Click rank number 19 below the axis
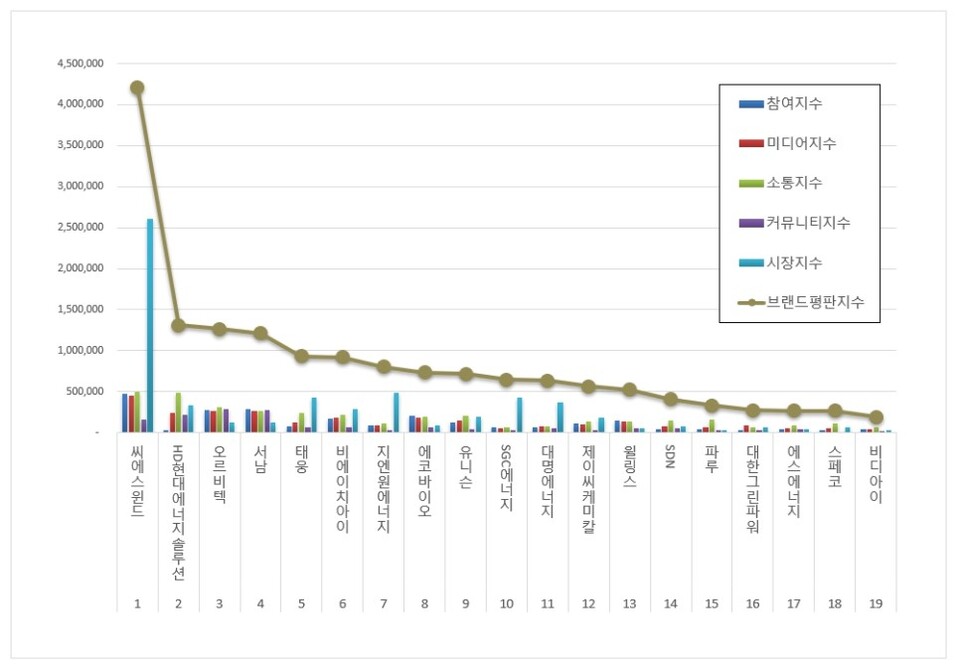The image size is (960, 672). point(876,604)
